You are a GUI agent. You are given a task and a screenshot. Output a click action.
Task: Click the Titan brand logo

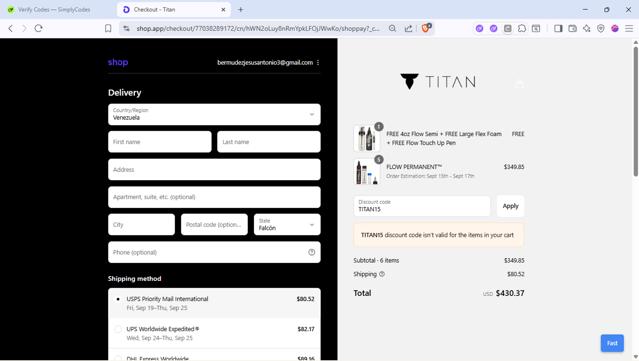pyautogui.click(x=438, y=81)
